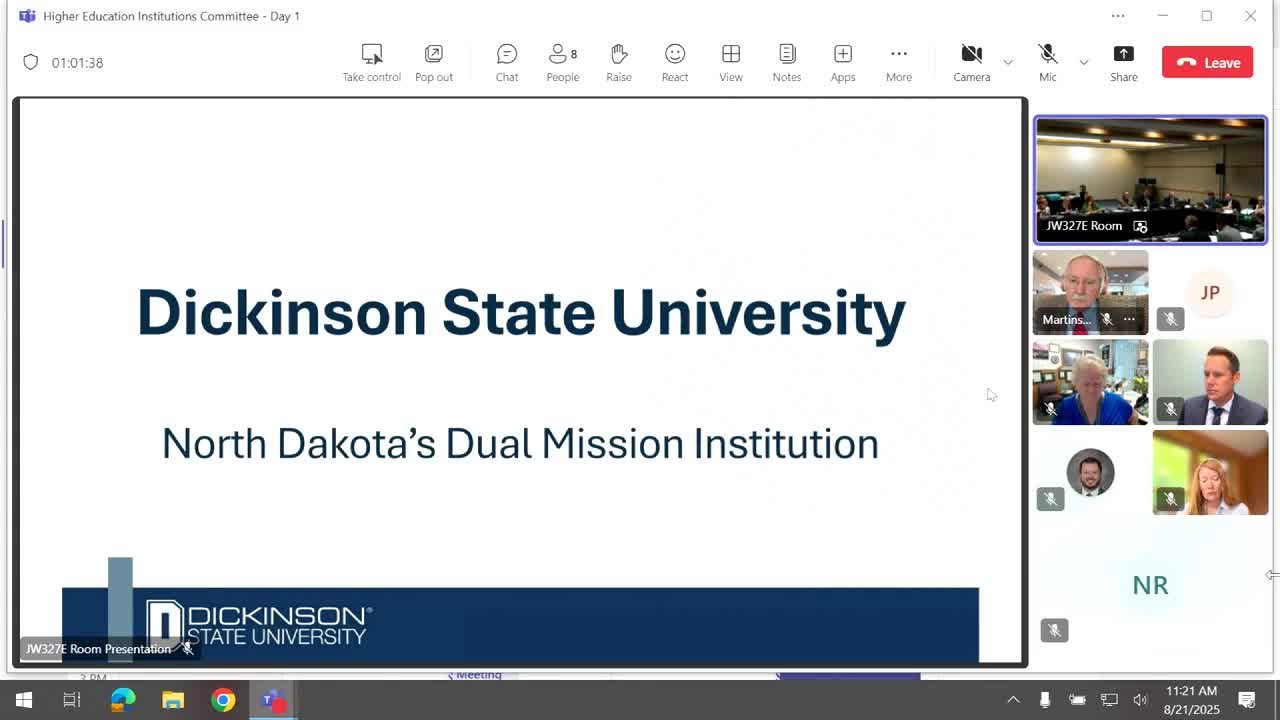1280x720 pixels.
Task: Take control of the shared presentation
Action: click(x=371, y=63)
